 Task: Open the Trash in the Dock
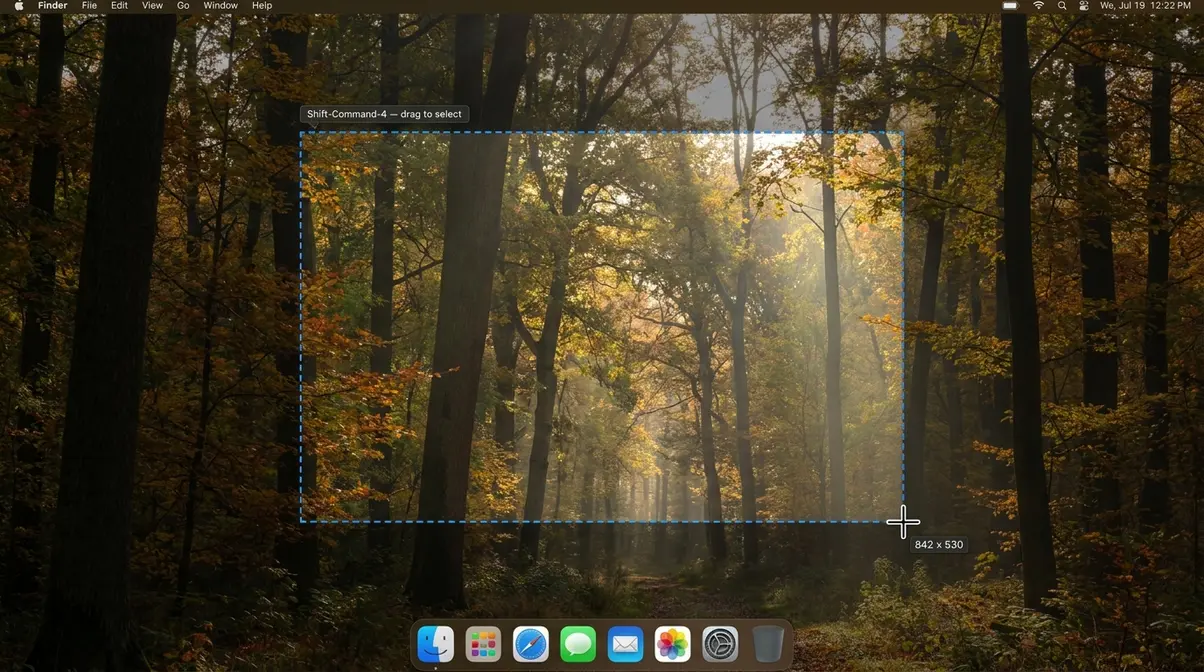768,644
